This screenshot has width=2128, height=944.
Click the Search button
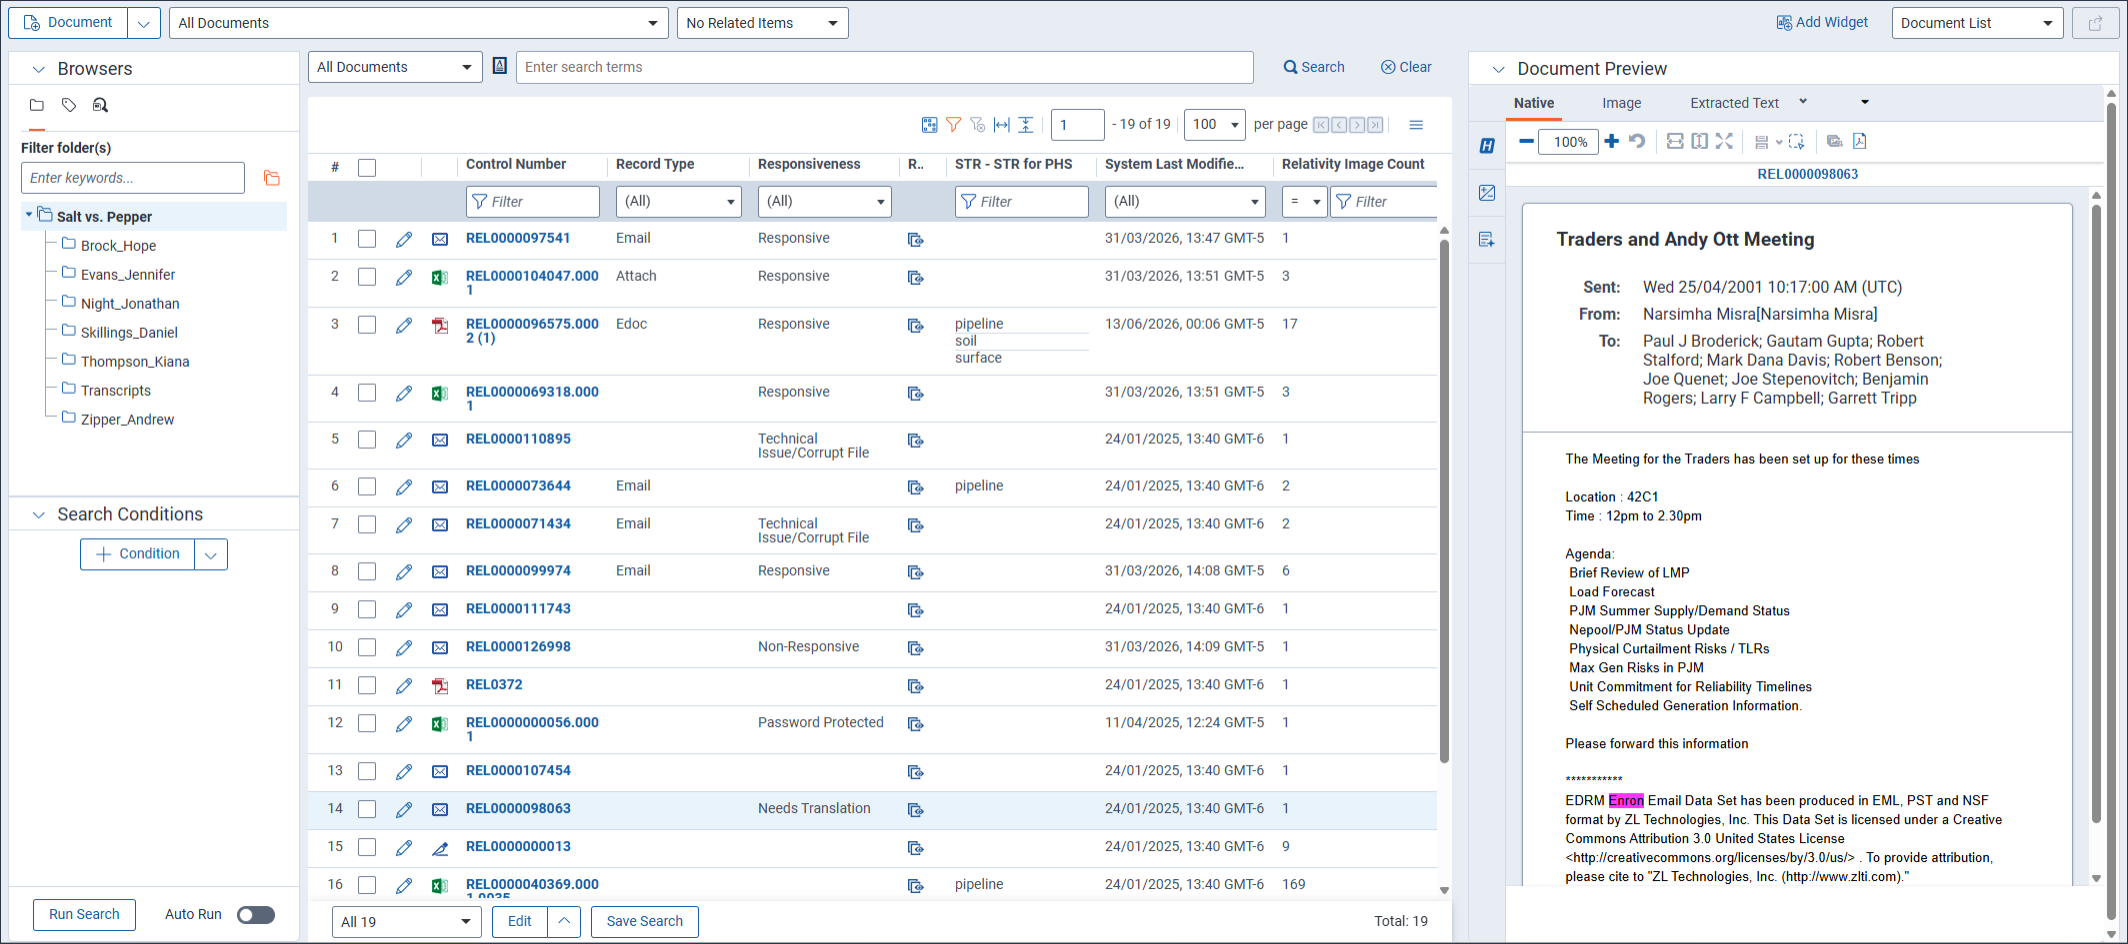pos(1314,67)
